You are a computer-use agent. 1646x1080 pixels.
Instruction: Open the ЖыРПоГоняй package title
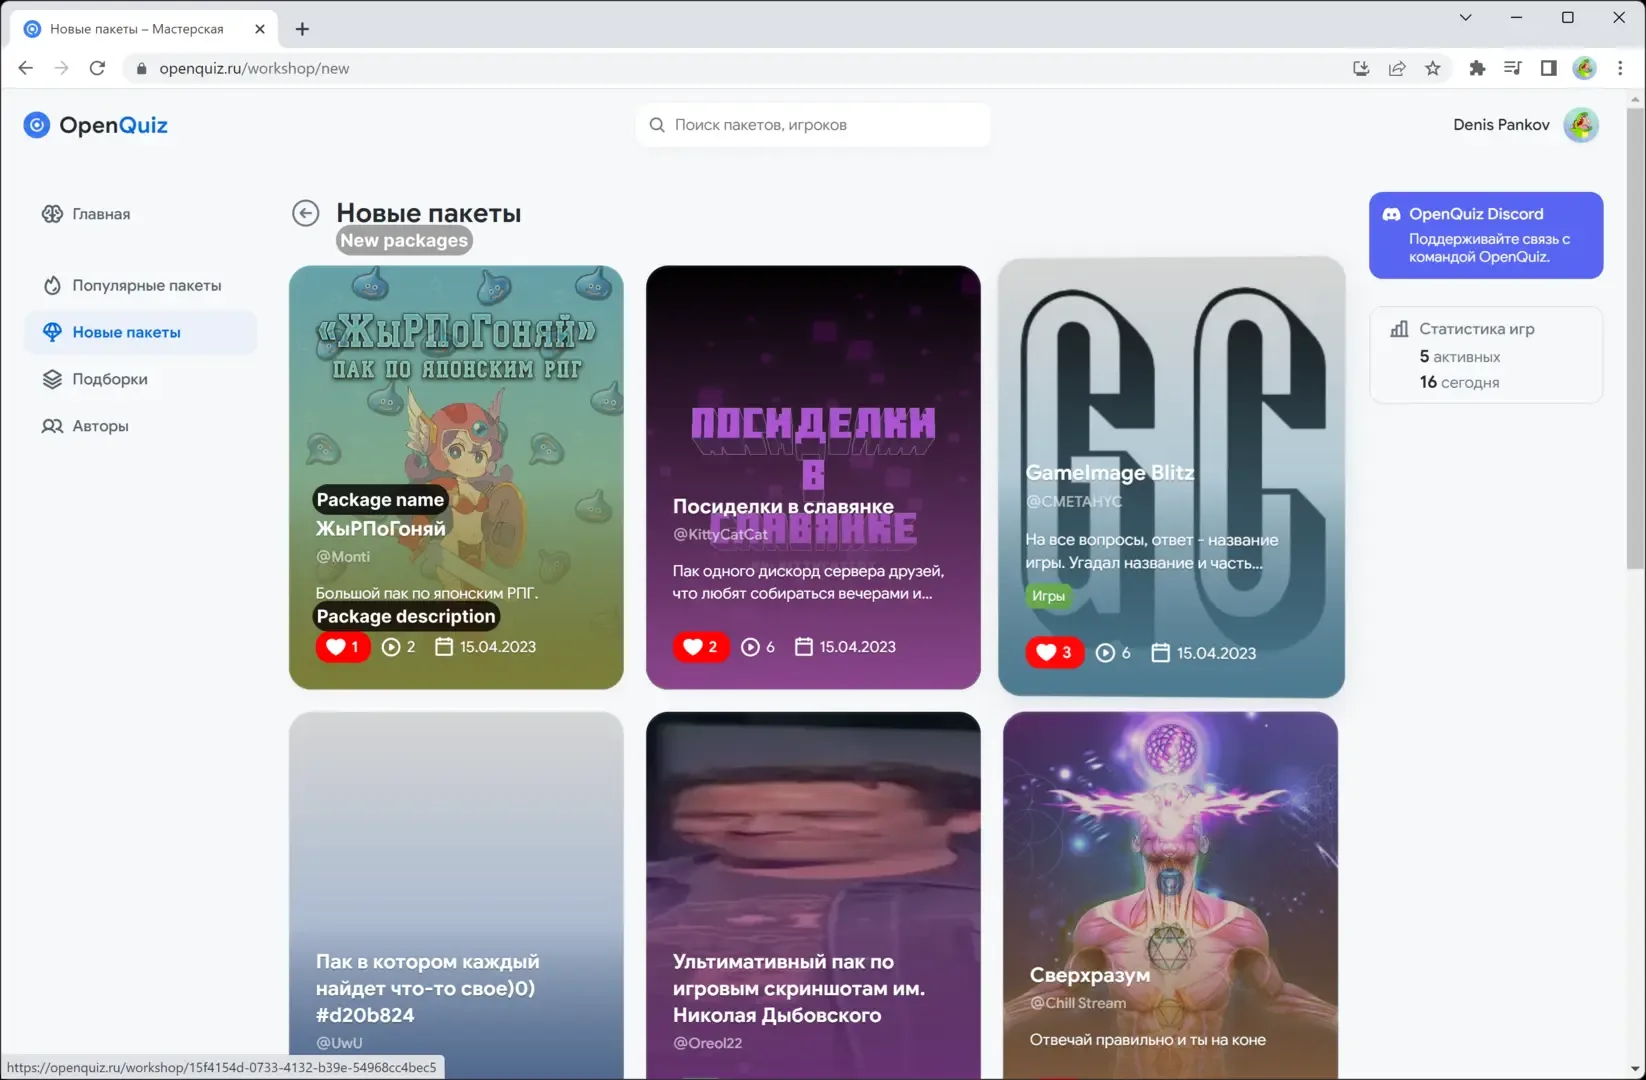coord(381,529)
